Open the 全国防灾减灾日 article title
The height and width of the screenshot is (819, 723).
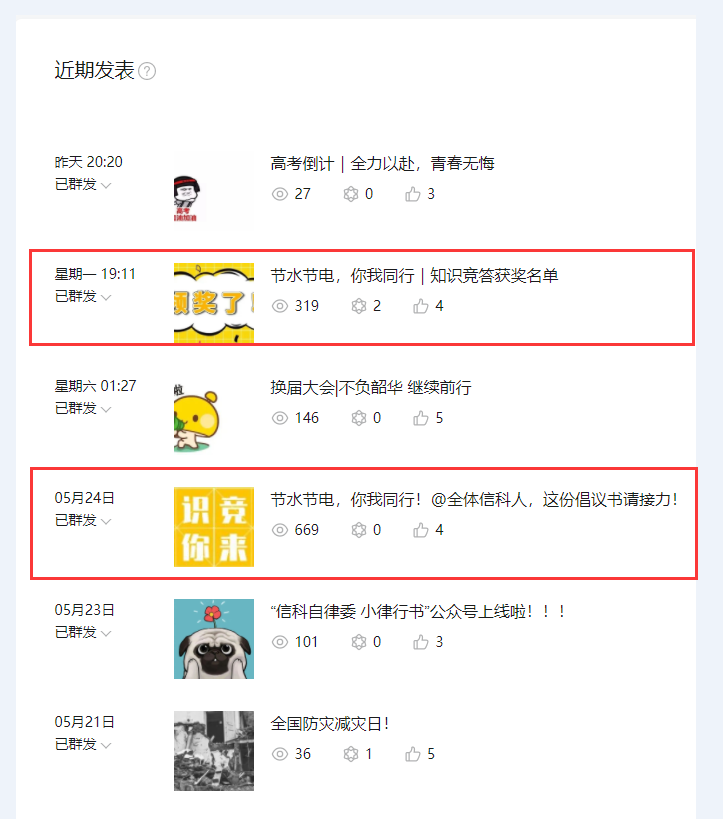coord(330,724)
